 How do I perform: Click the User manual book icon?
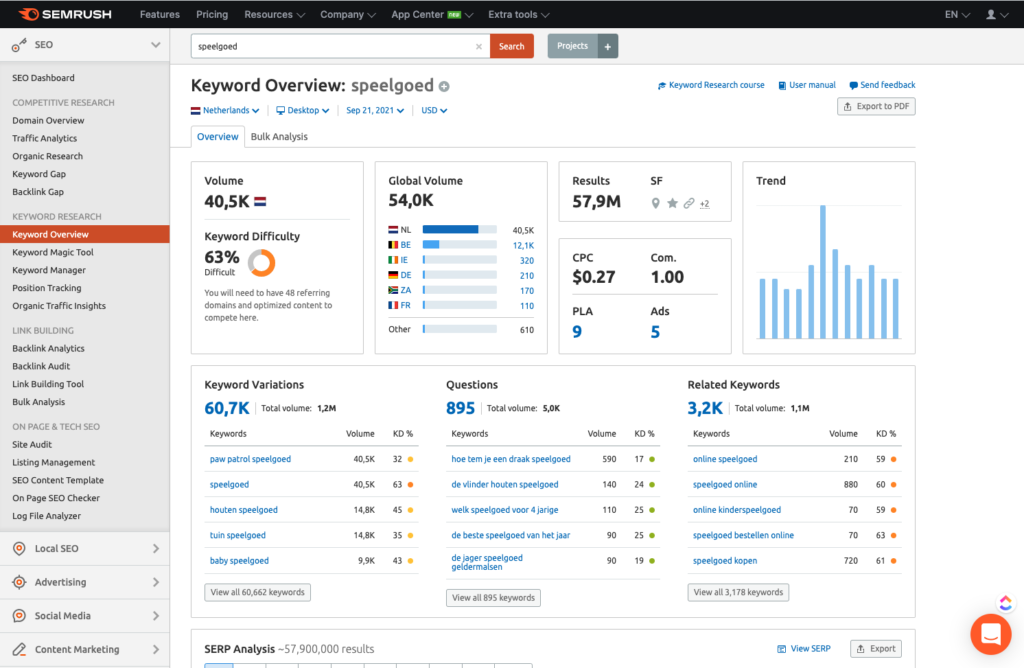coord(782,86)
